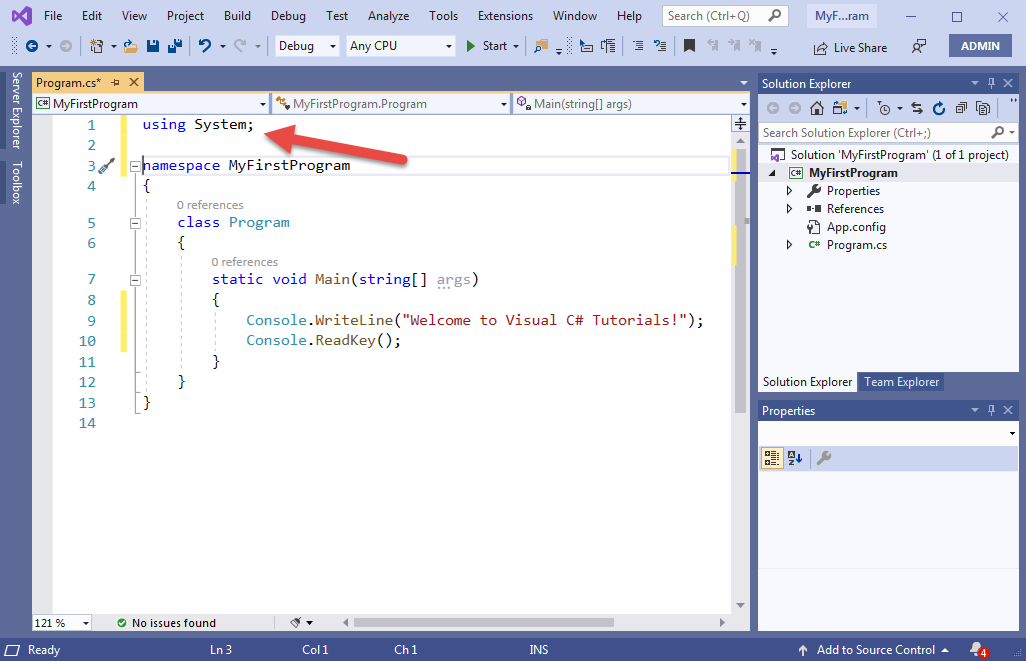Screen dimensions: 1026x661
Task: Sync Solution Explorer with active document
Action: (919, 108)
